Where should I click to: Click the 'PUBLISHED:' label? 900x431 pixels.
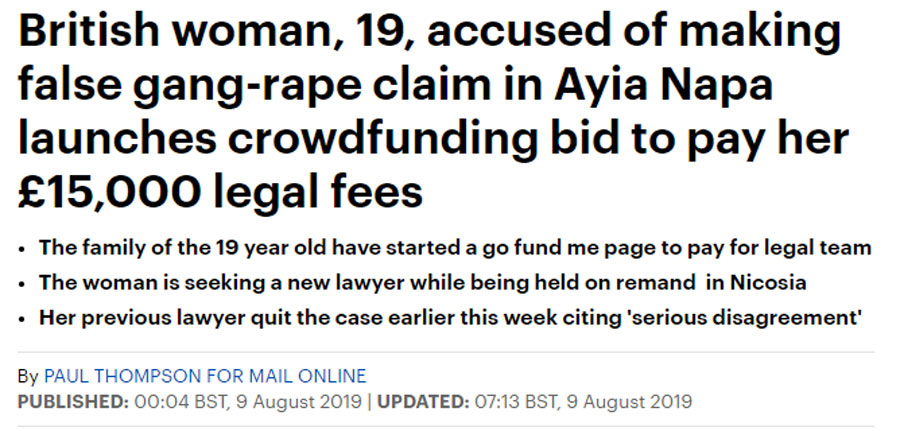(x=73, y=402)
